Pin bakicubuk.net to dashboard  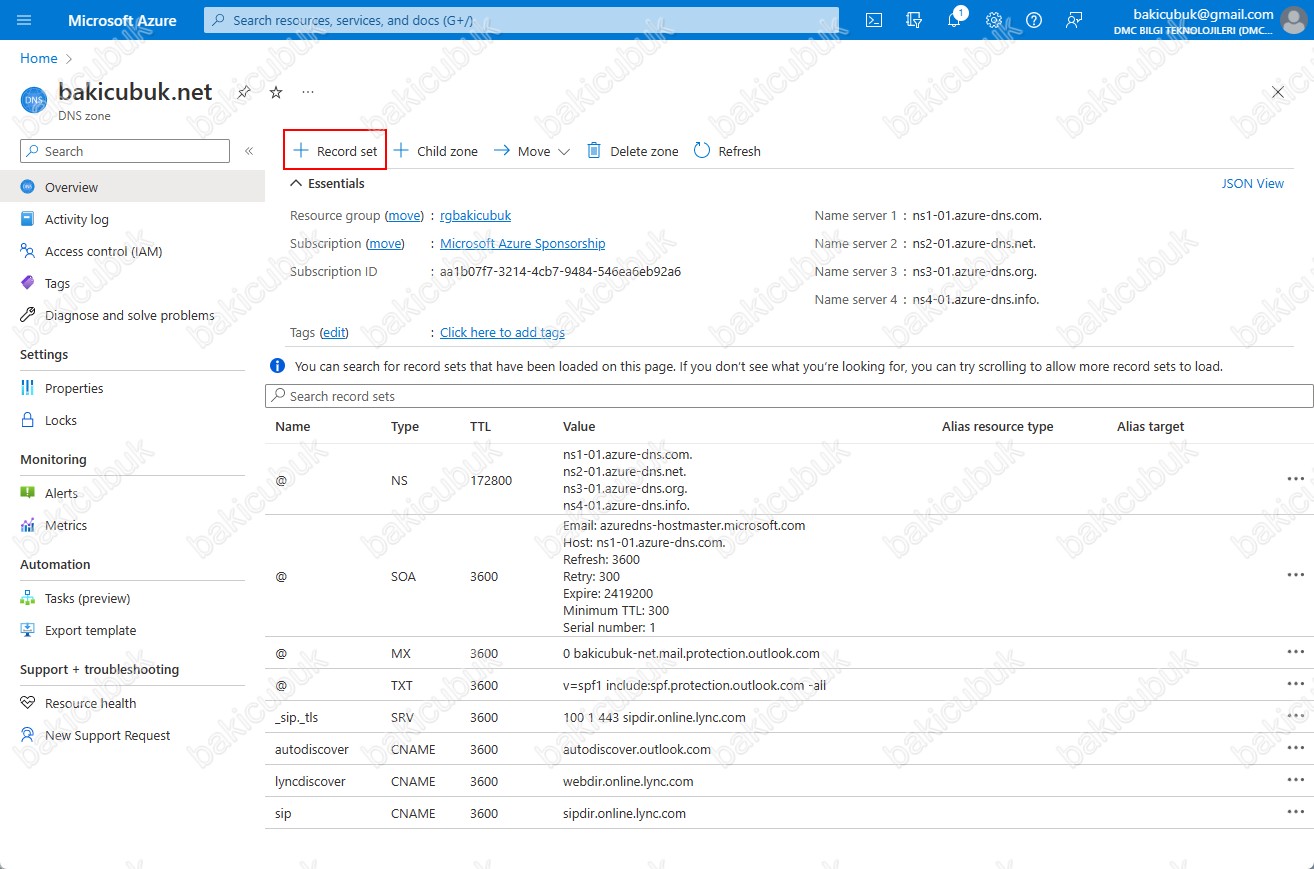click(x=244, y=92)
